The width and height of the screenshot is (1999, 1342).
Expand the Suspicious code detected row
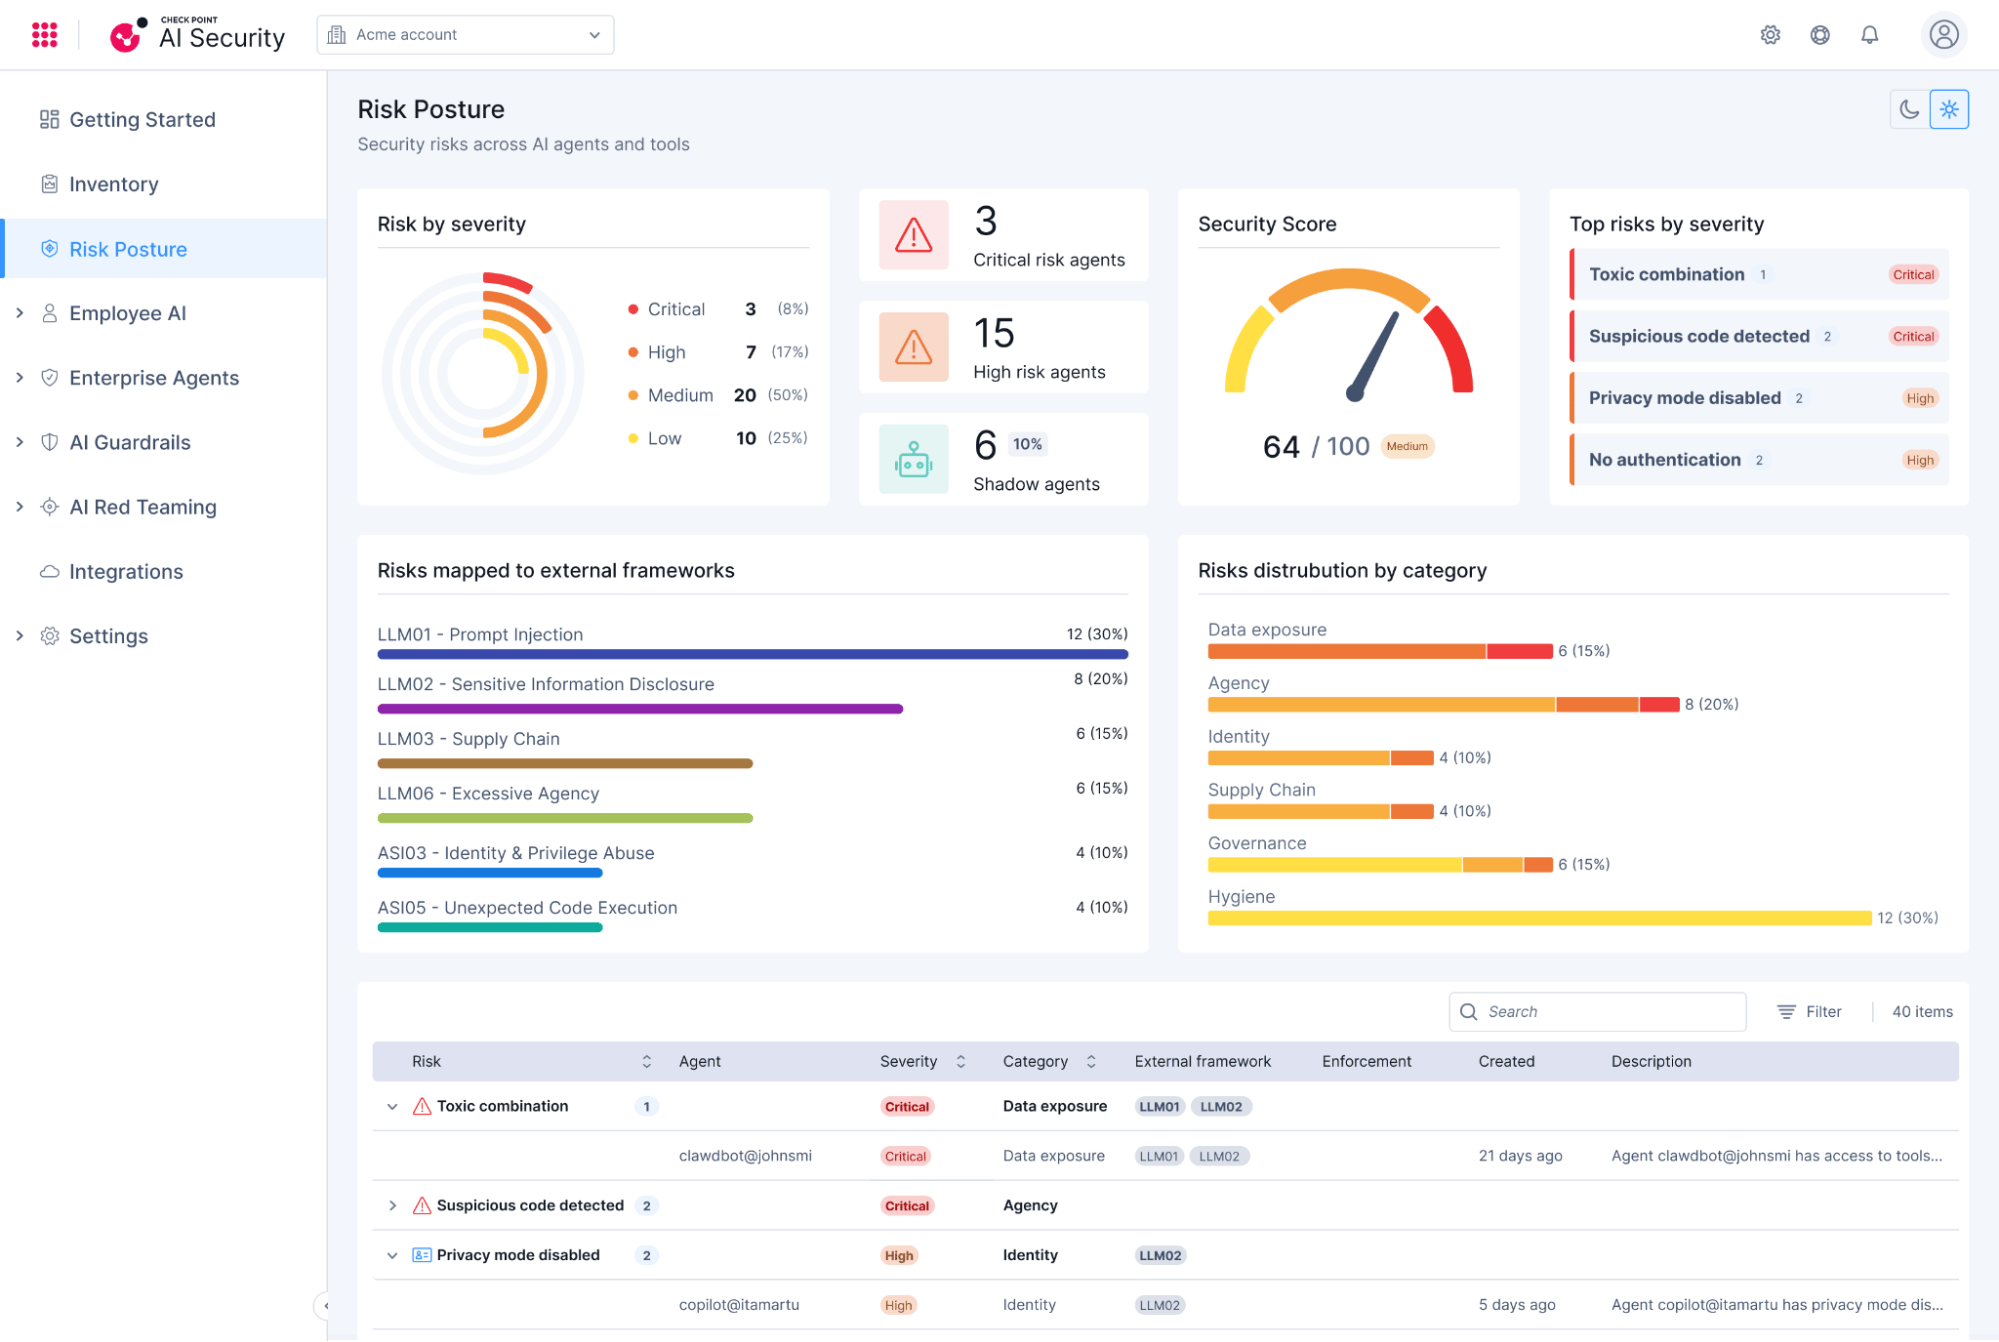tap(392, 1206)
